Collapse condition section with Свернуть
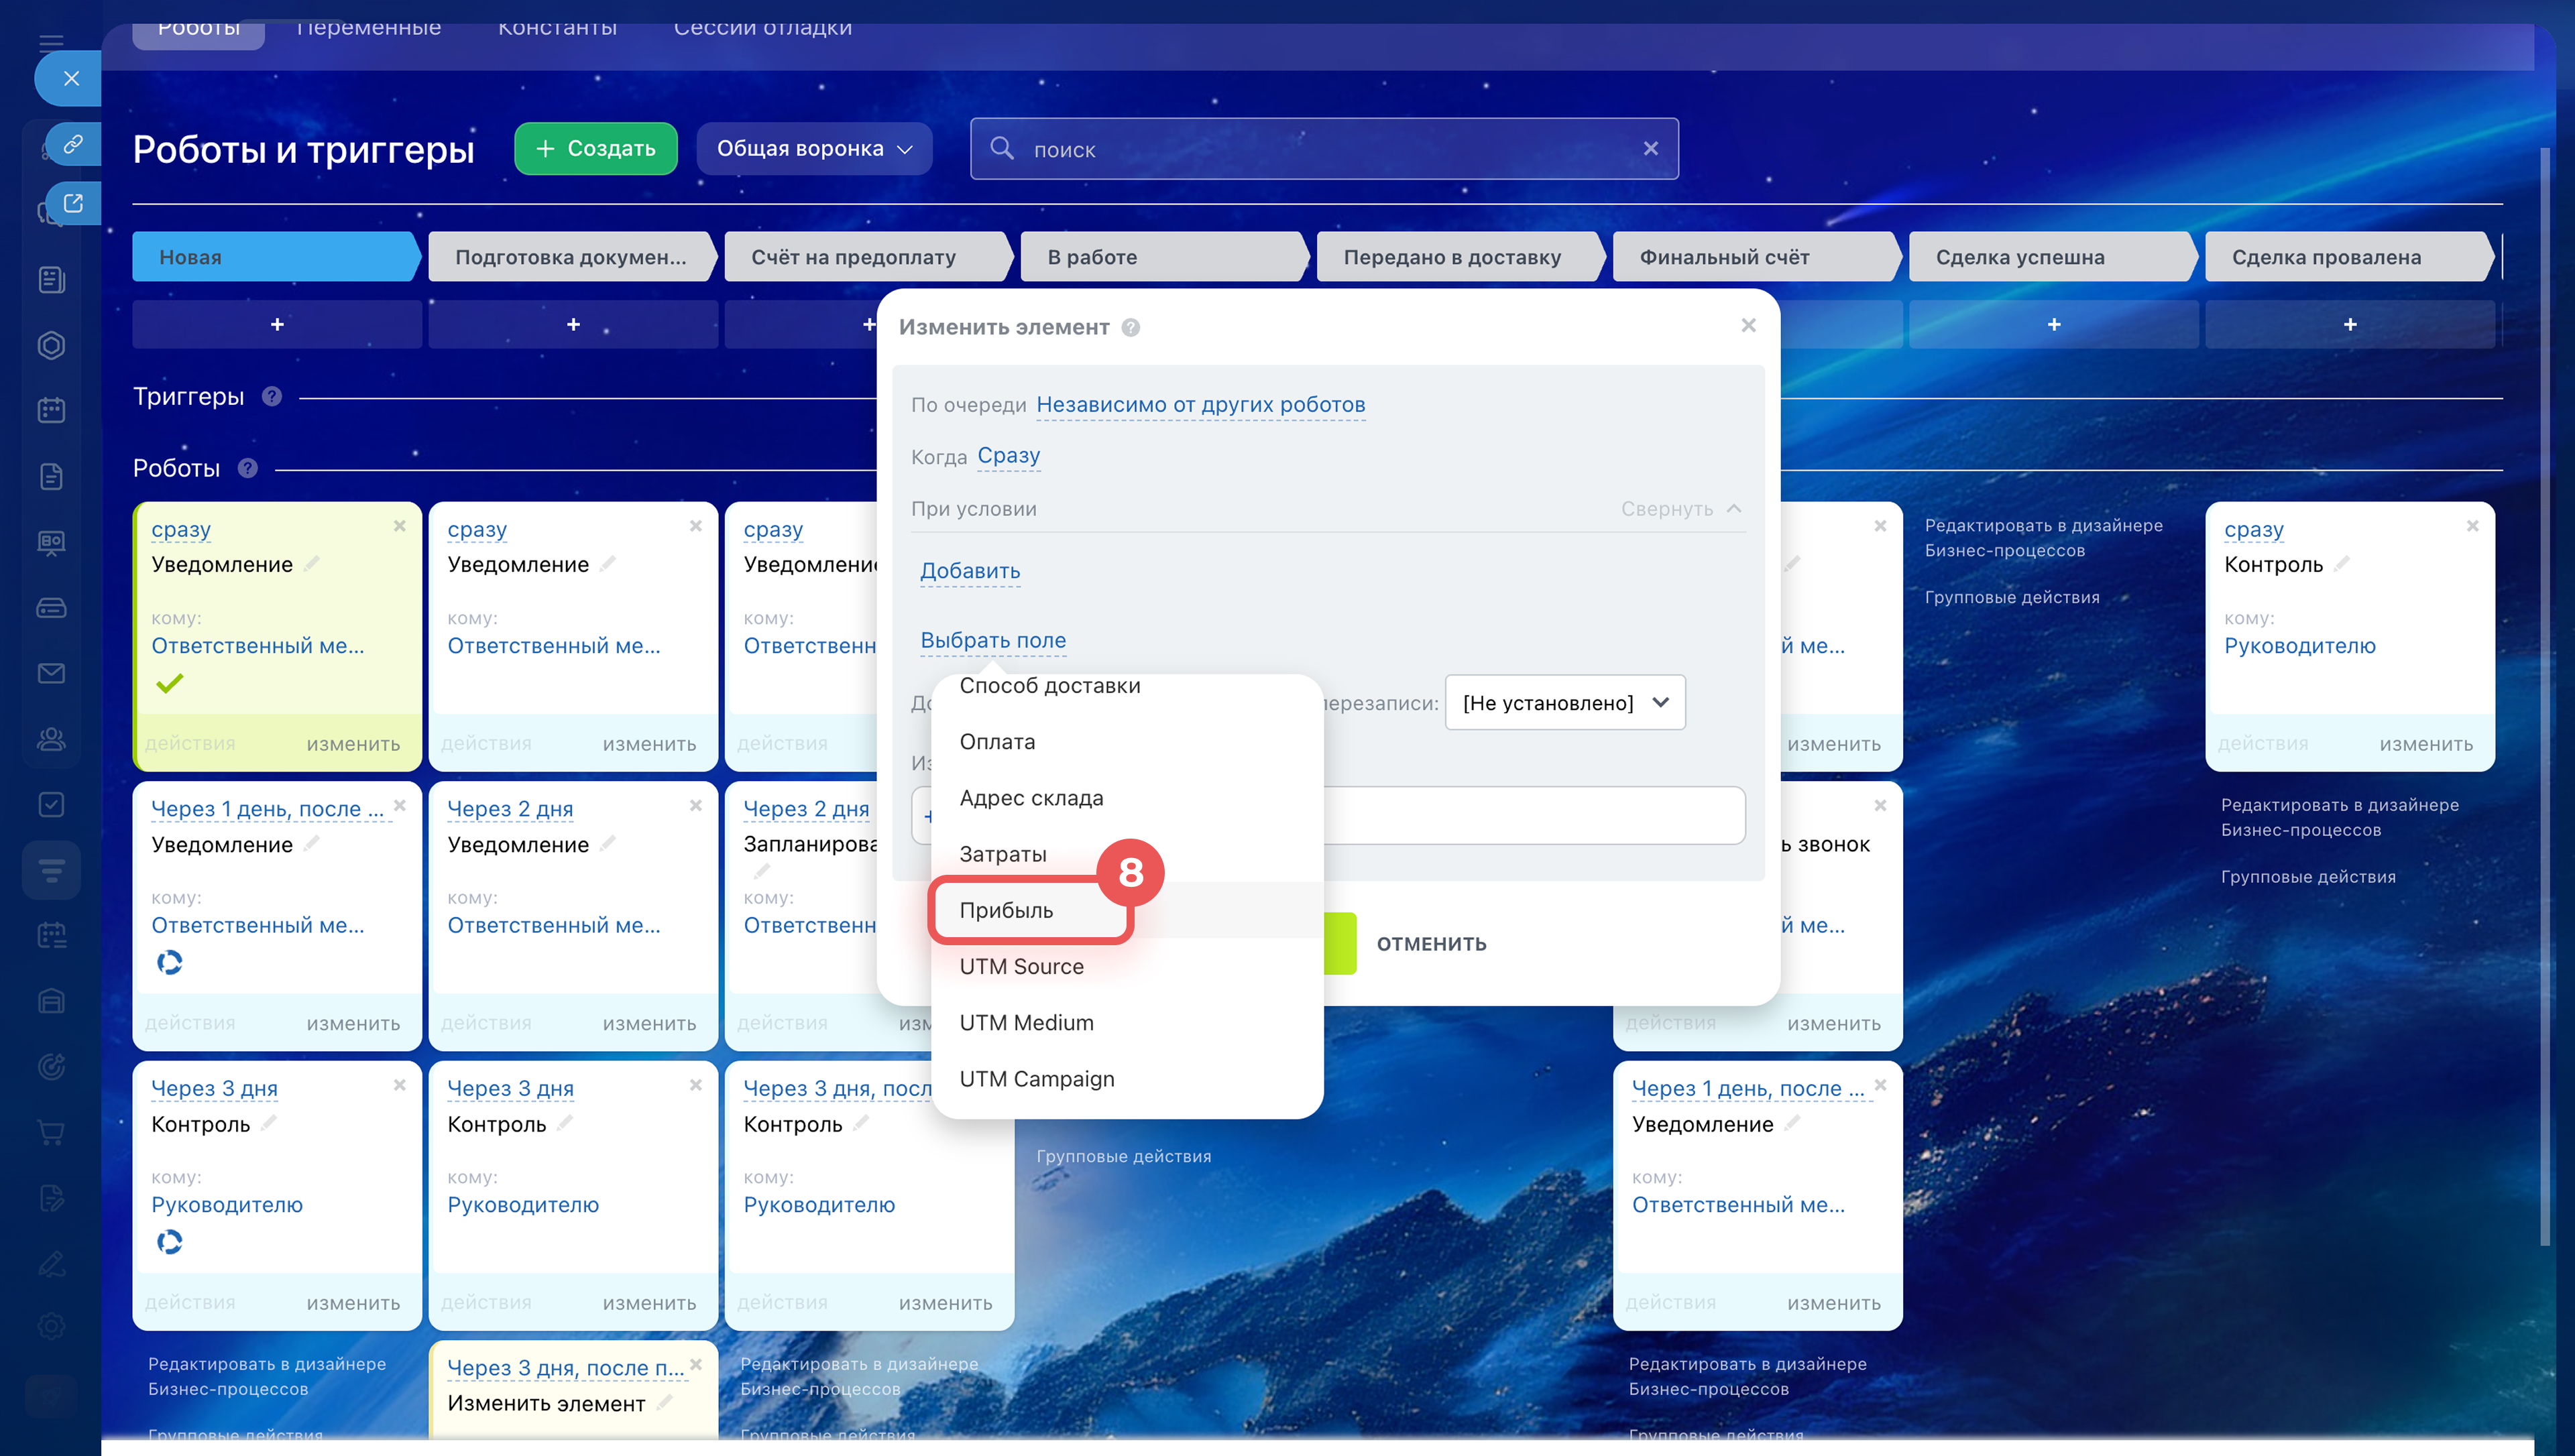 1680,509
